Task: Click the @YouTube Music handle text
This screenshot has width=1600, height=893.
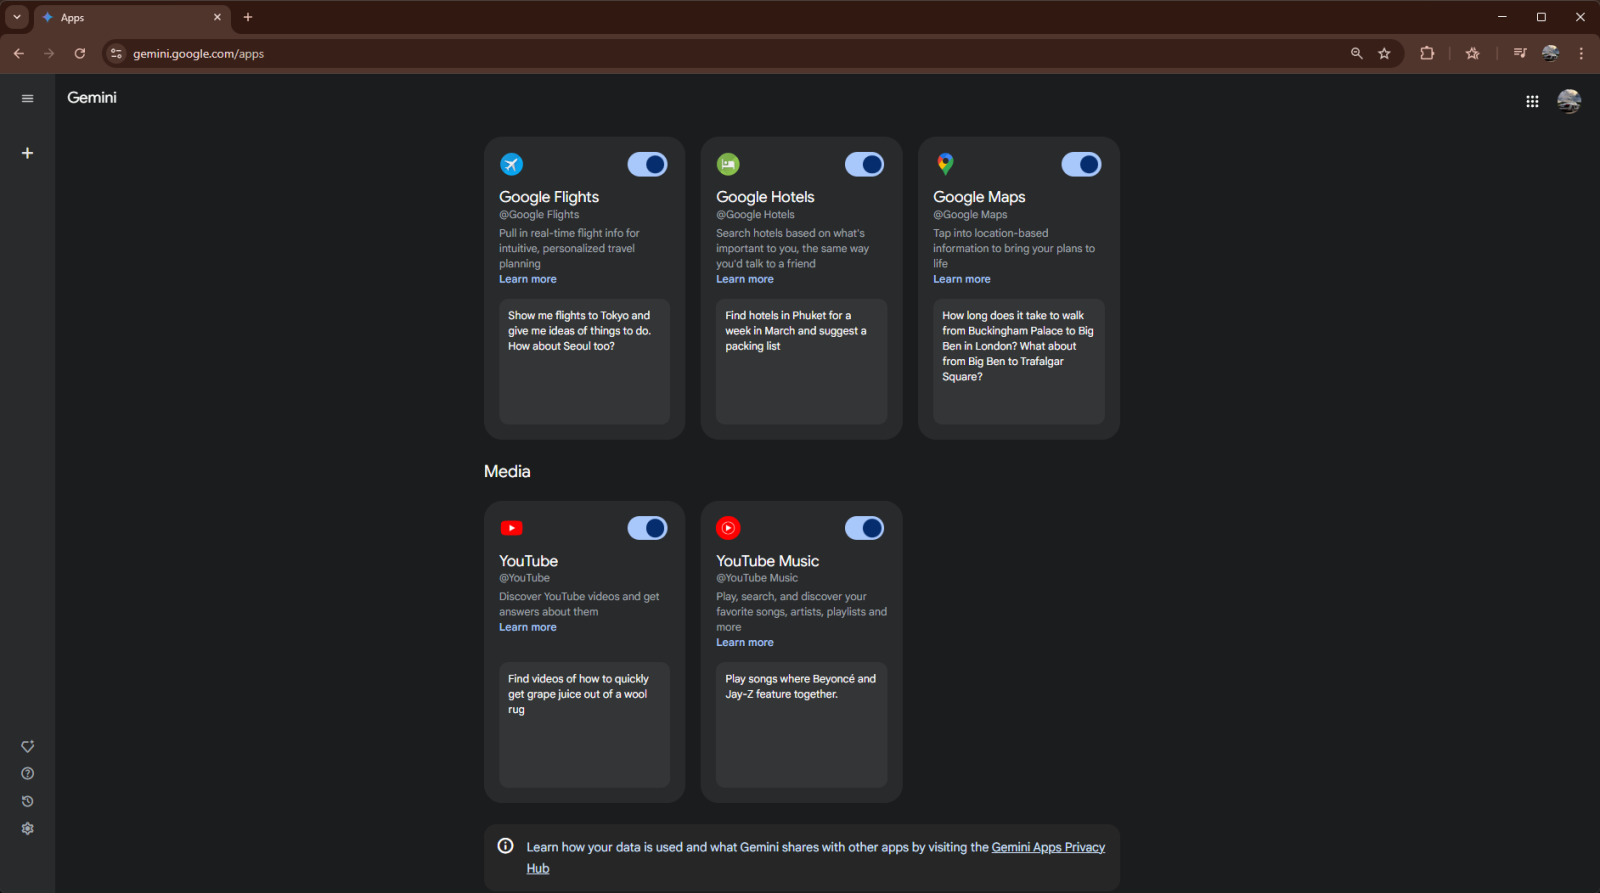Action: click(x=757, y=577)
